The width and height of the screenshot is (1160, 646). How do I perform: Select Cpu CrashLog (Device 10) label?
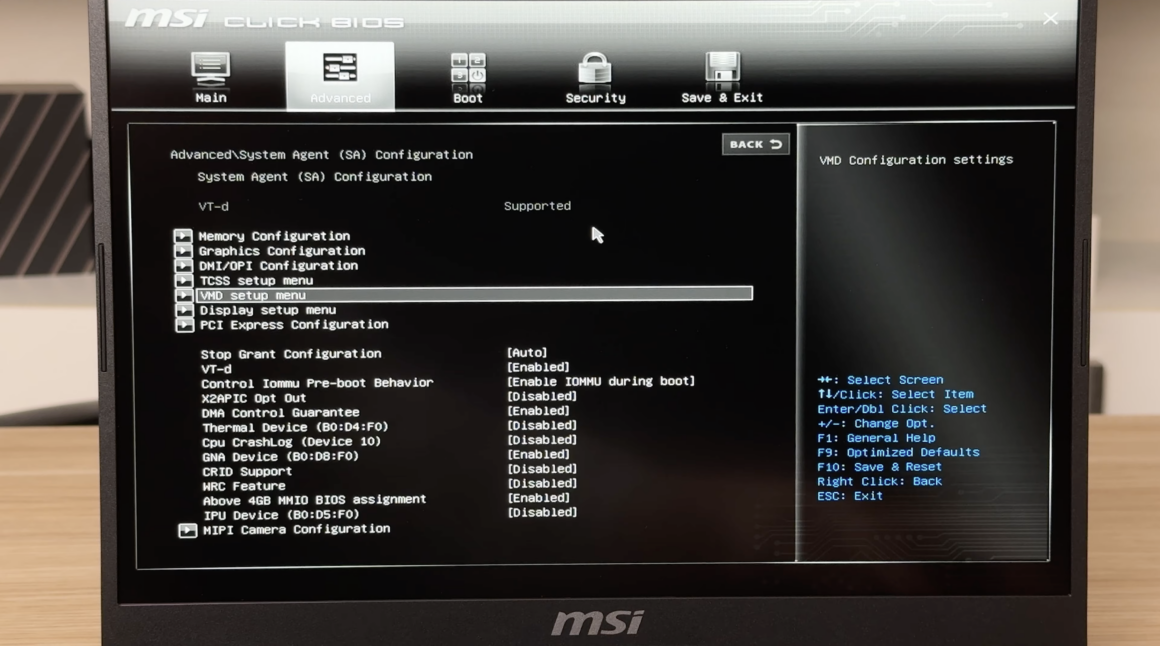(x=291, y=442)
